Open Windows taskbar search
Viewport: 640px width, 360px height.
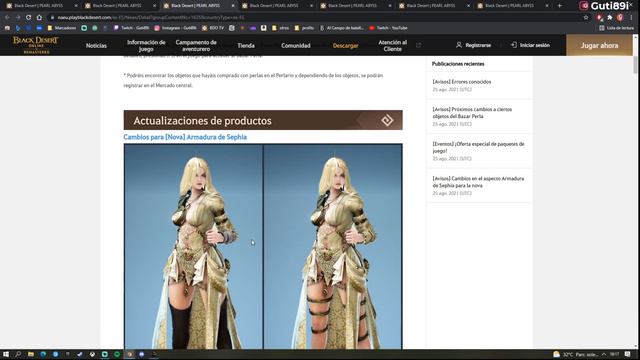[x=18, y=354]
